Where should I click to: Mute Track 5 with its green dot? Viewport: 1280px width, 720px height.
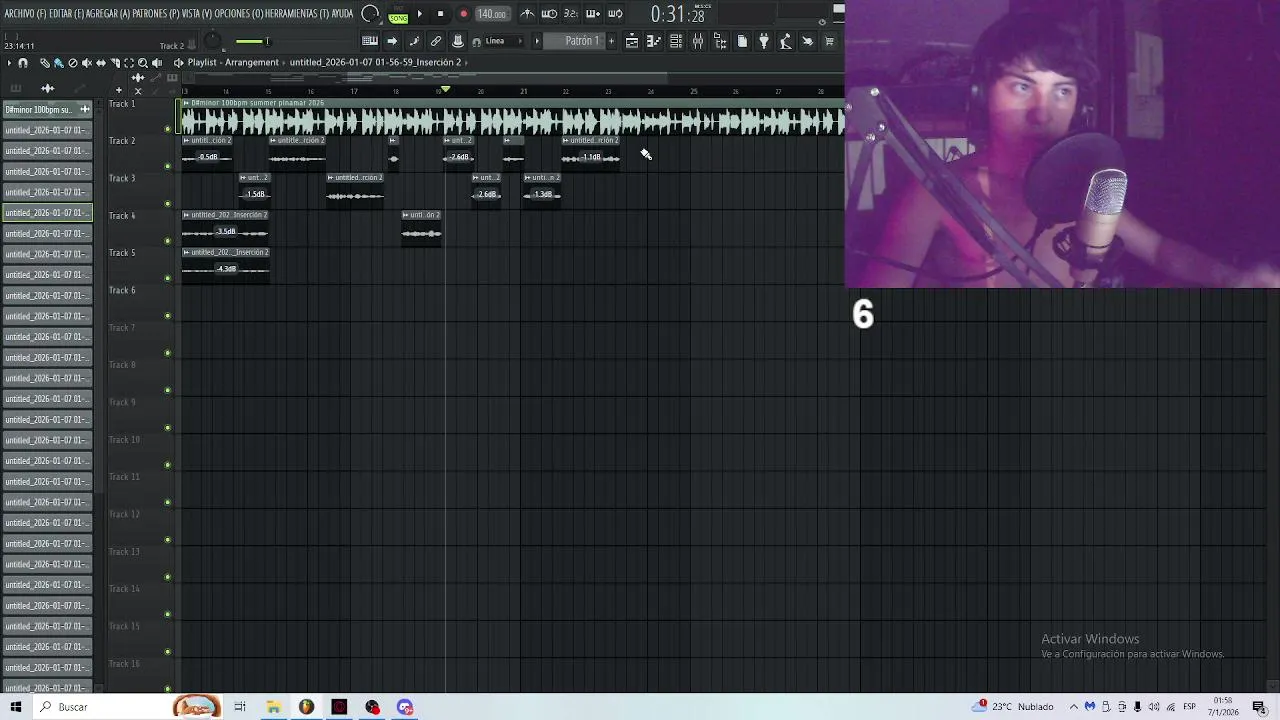click(x=167, y=278)
